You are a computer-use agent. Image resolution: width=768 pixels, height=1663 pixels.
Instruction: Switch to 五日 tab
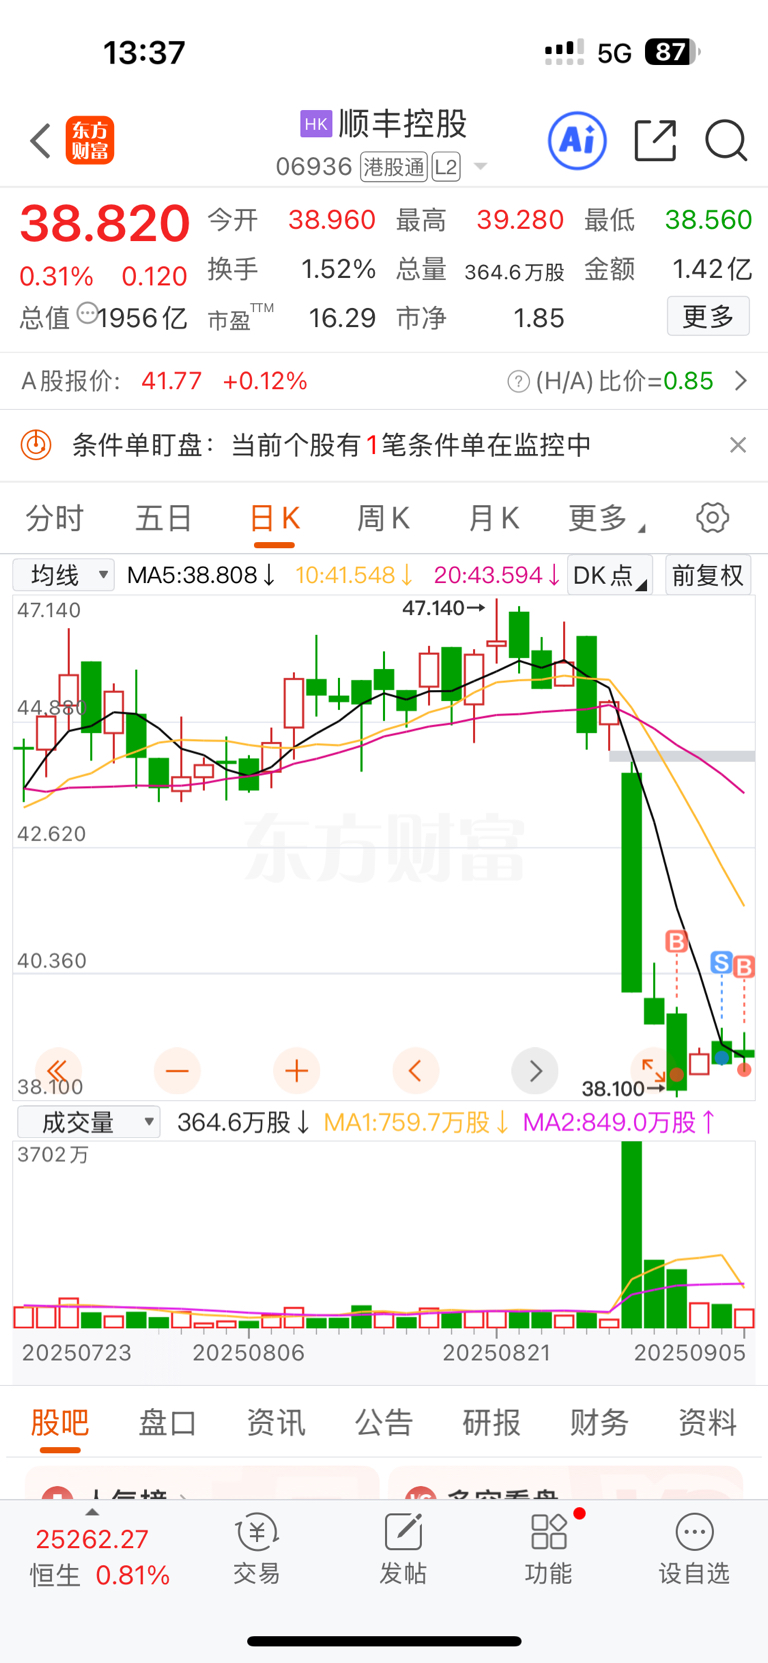pyautogui.click(x=164, y=518)
